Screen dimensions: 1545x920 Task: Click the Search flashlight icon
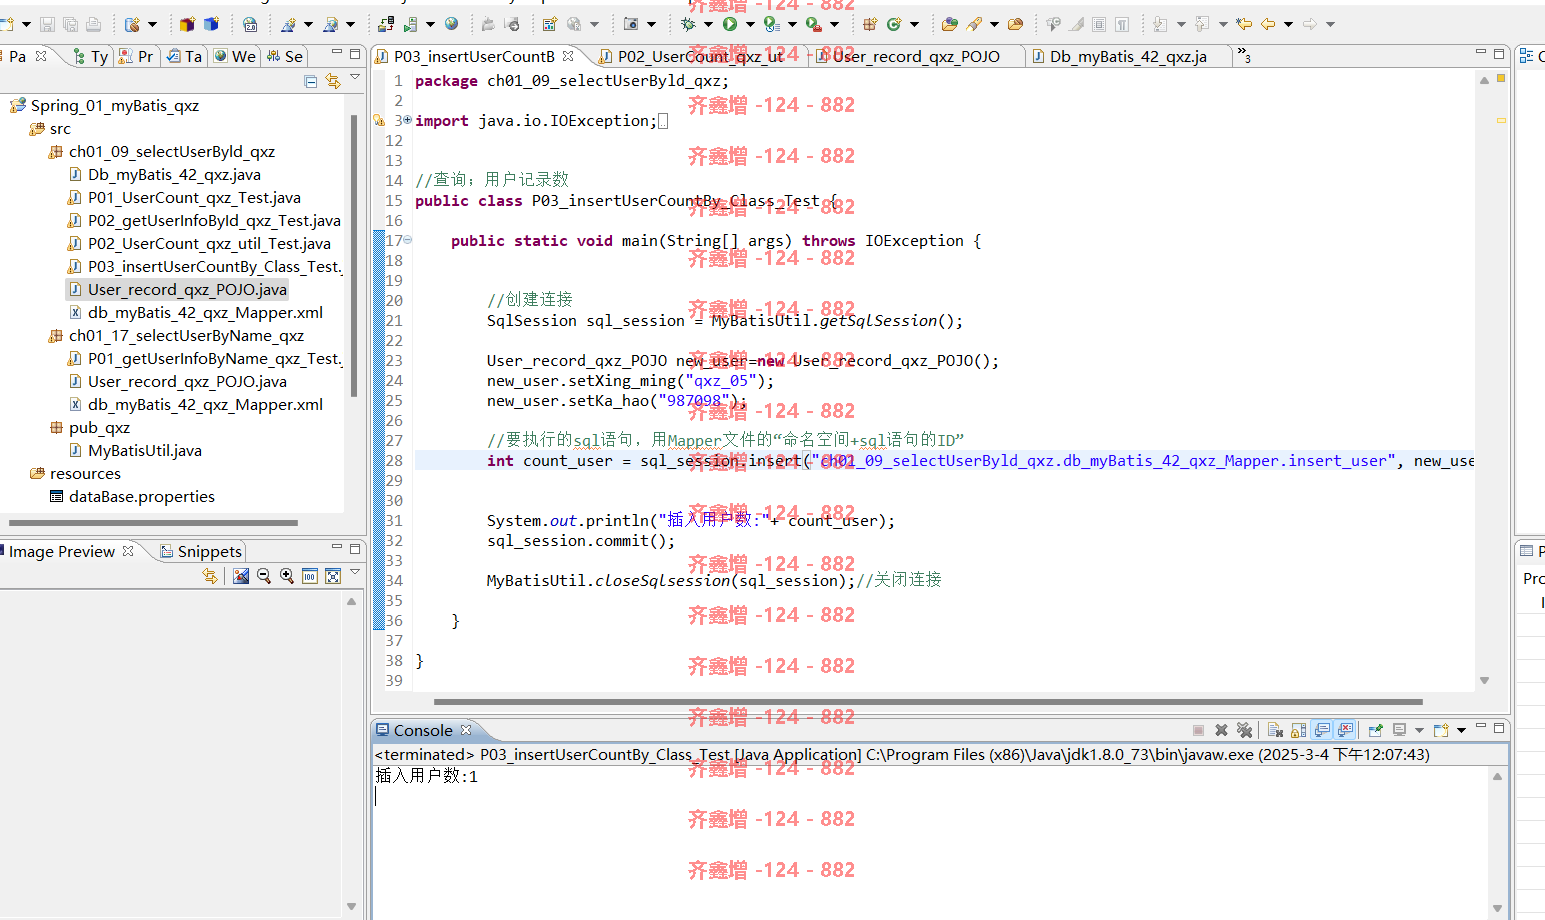973,24
